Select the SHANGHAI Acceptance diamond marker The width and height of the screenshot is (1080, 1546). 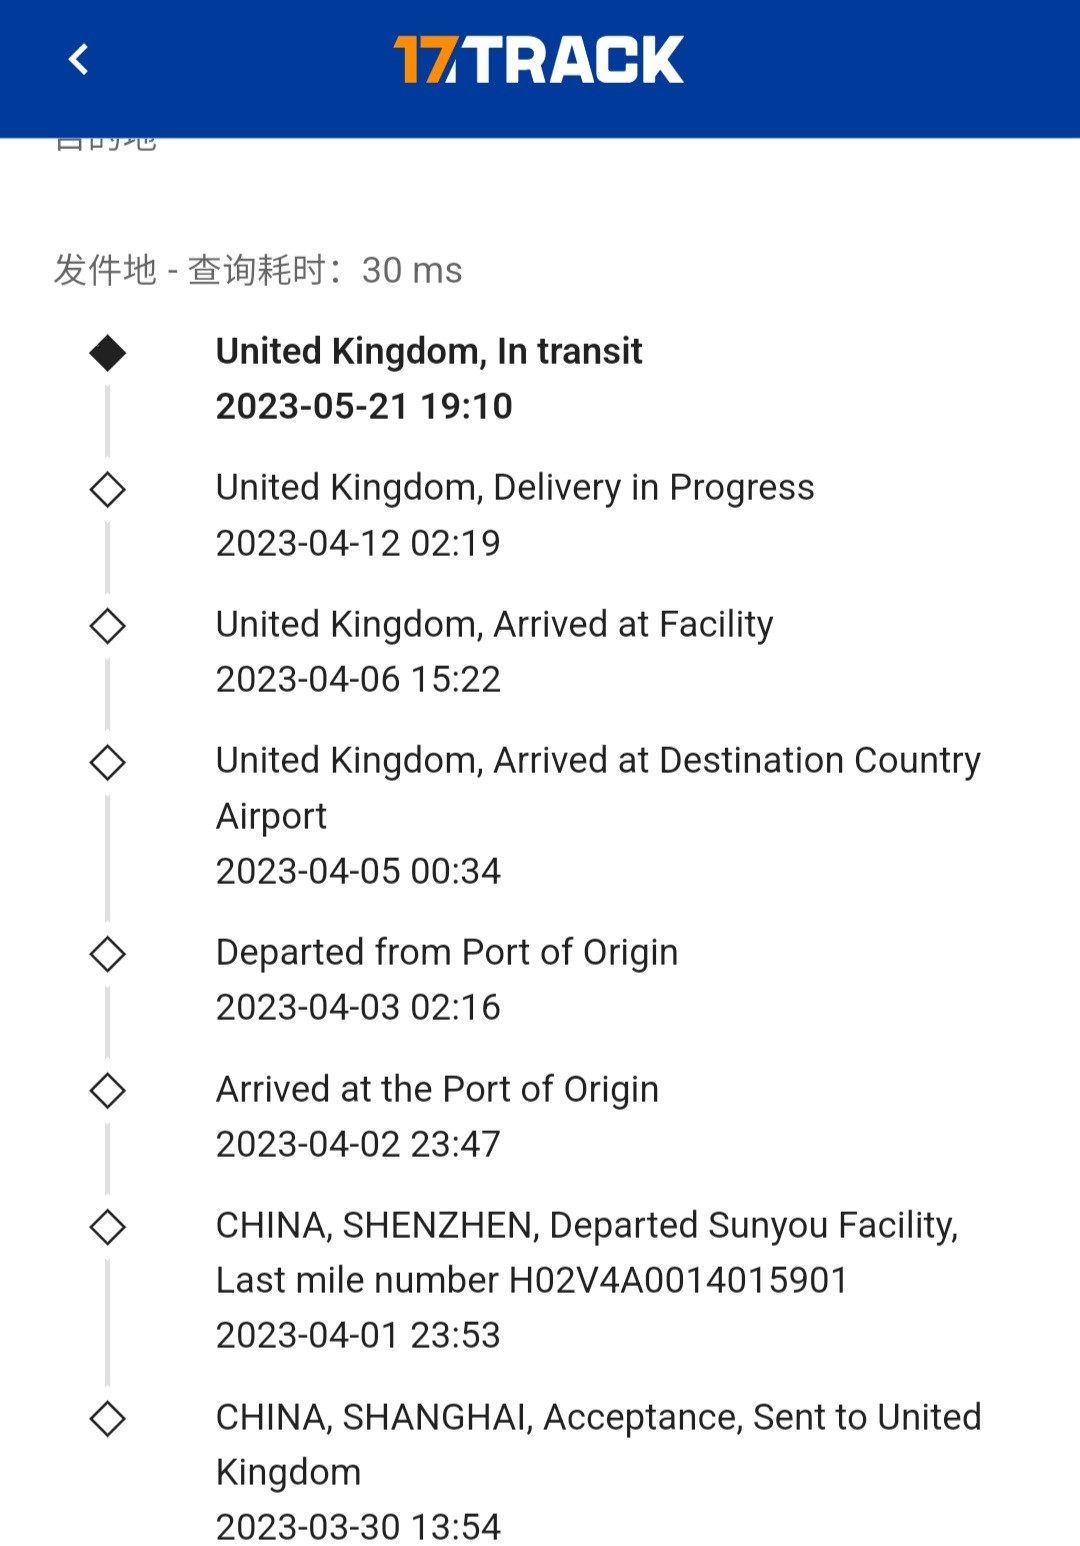coord(107,1418)
